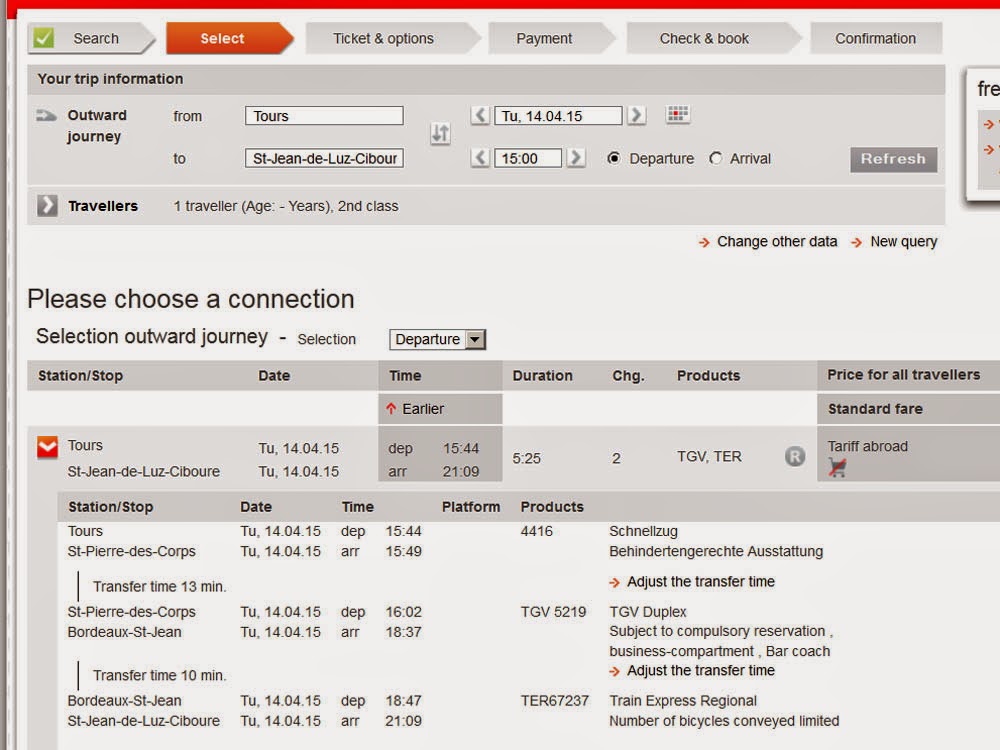Image resolution: width=1000 pixels, height=750 pixels.
Task: Click the Transfer time 13 min. text
Action: (x=159, y=586)
